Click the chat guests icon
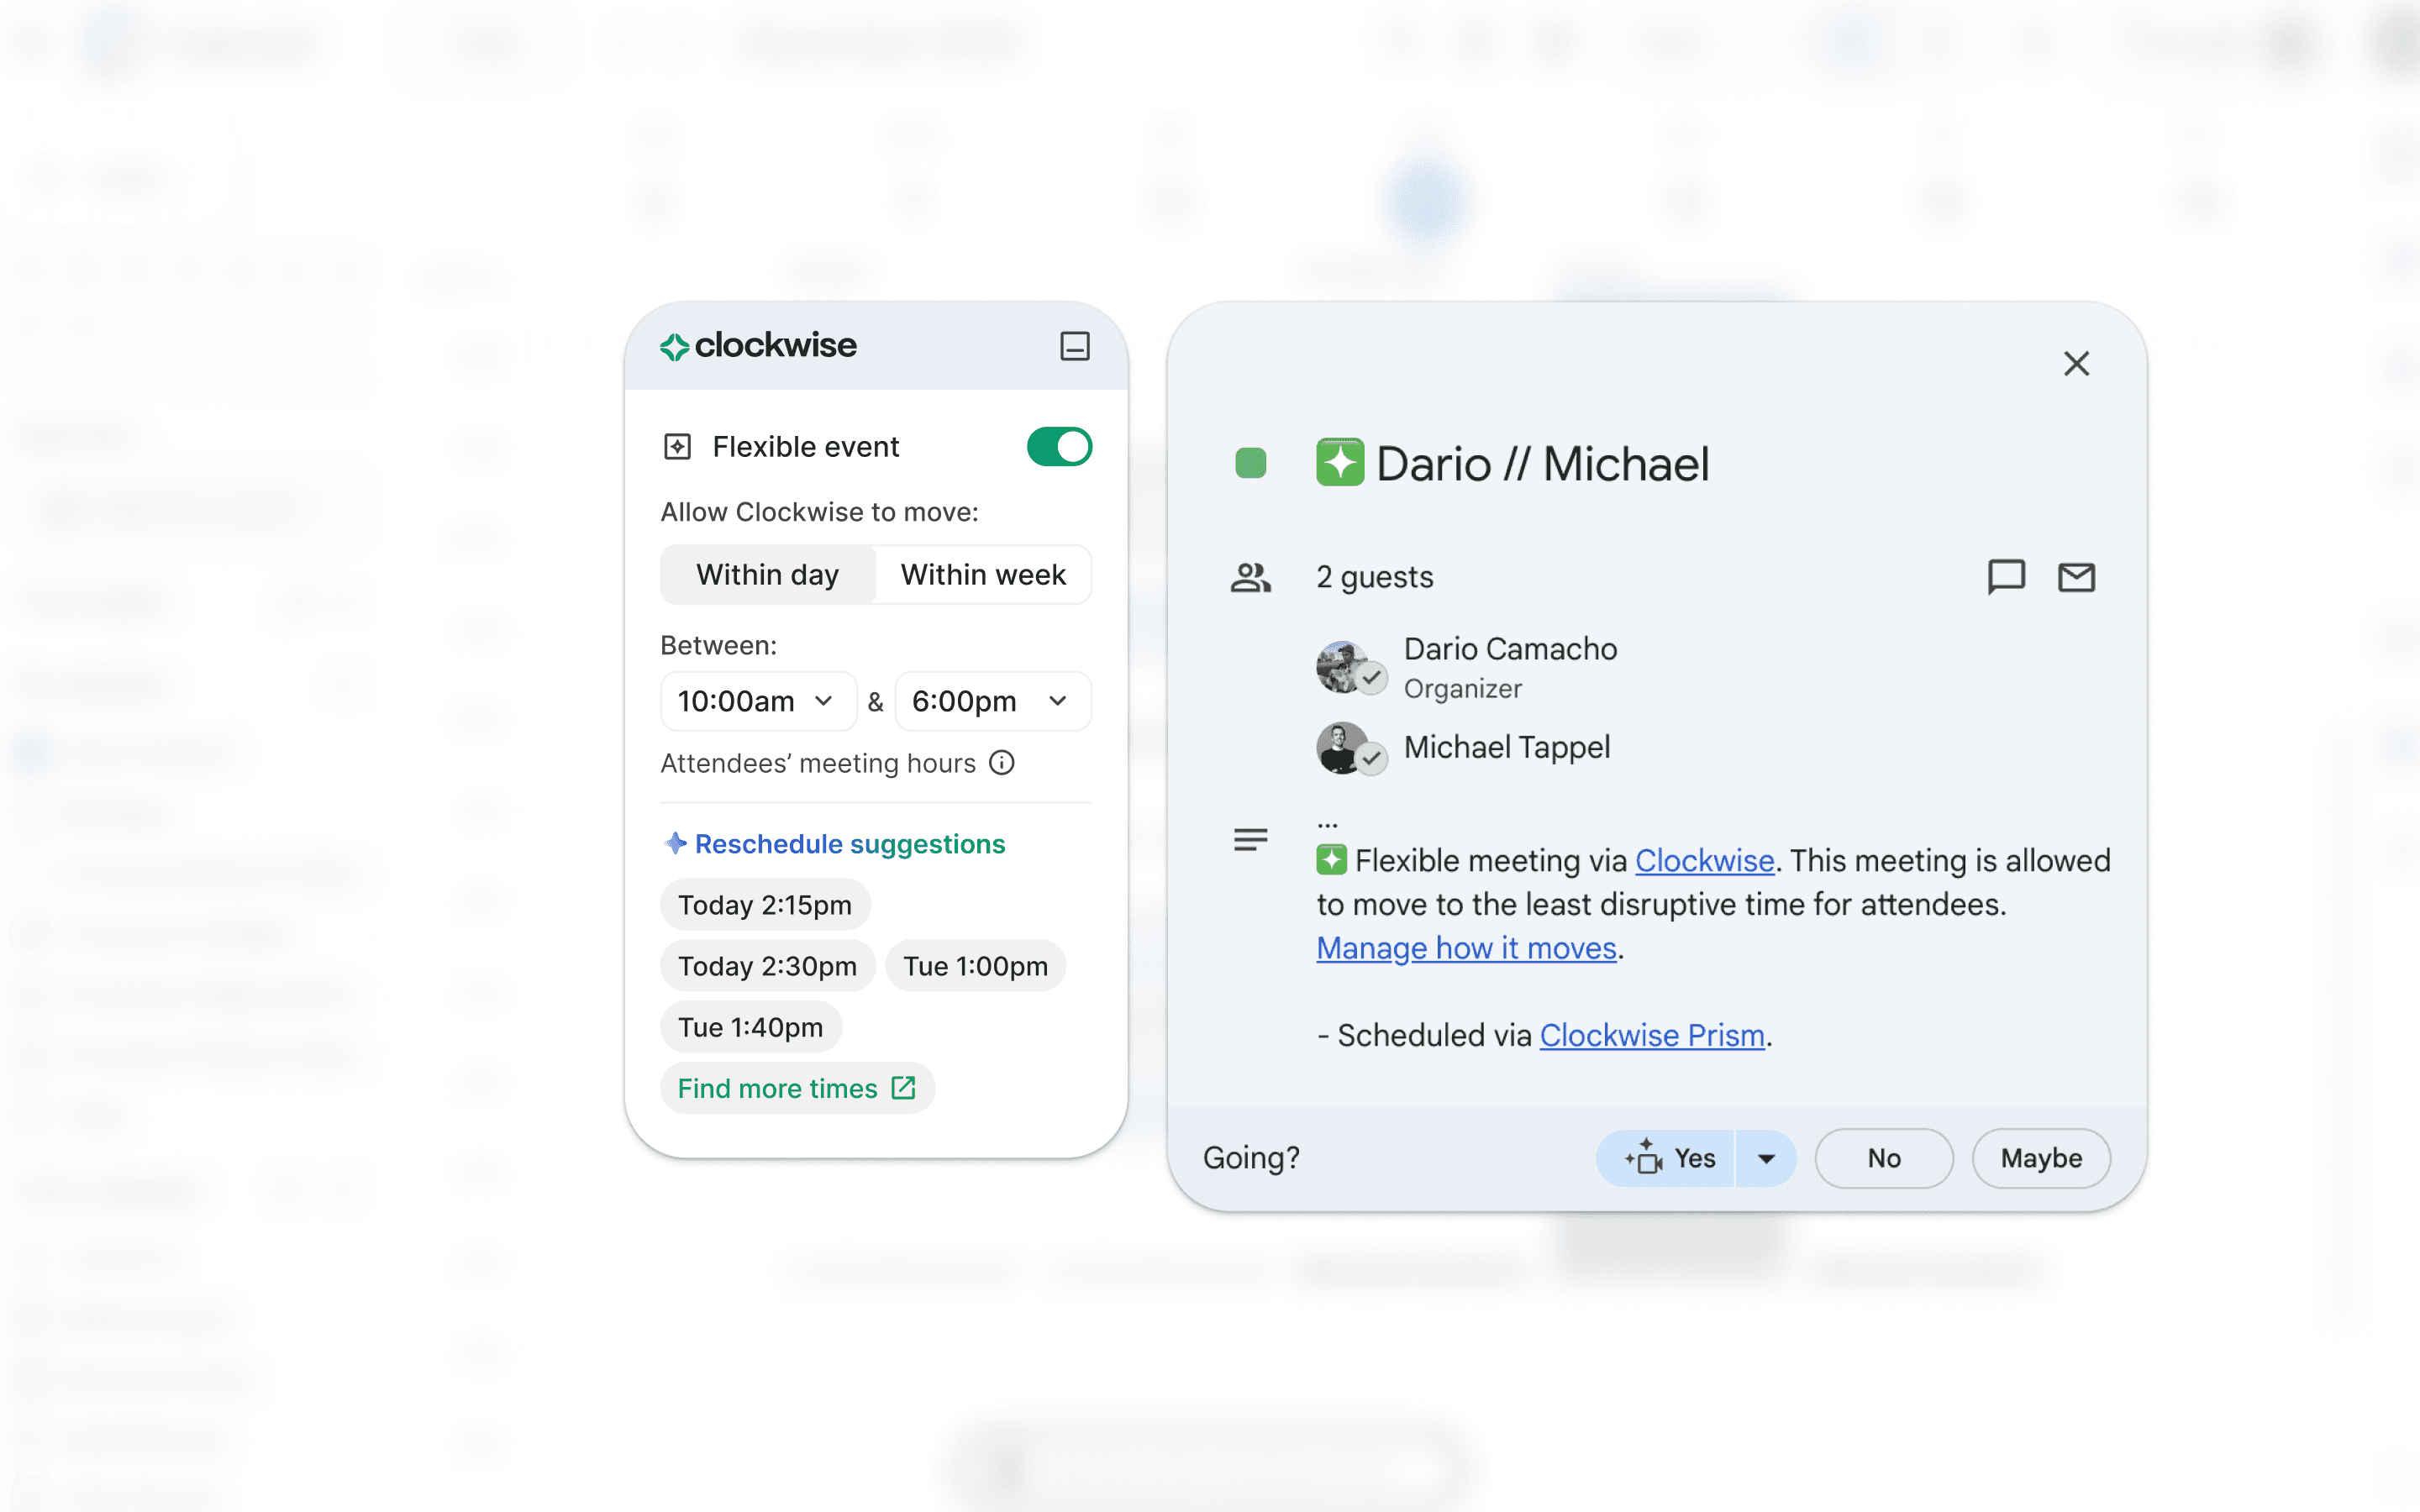The height and width of the screenshot is (1512, 2420). (2005, 577)
